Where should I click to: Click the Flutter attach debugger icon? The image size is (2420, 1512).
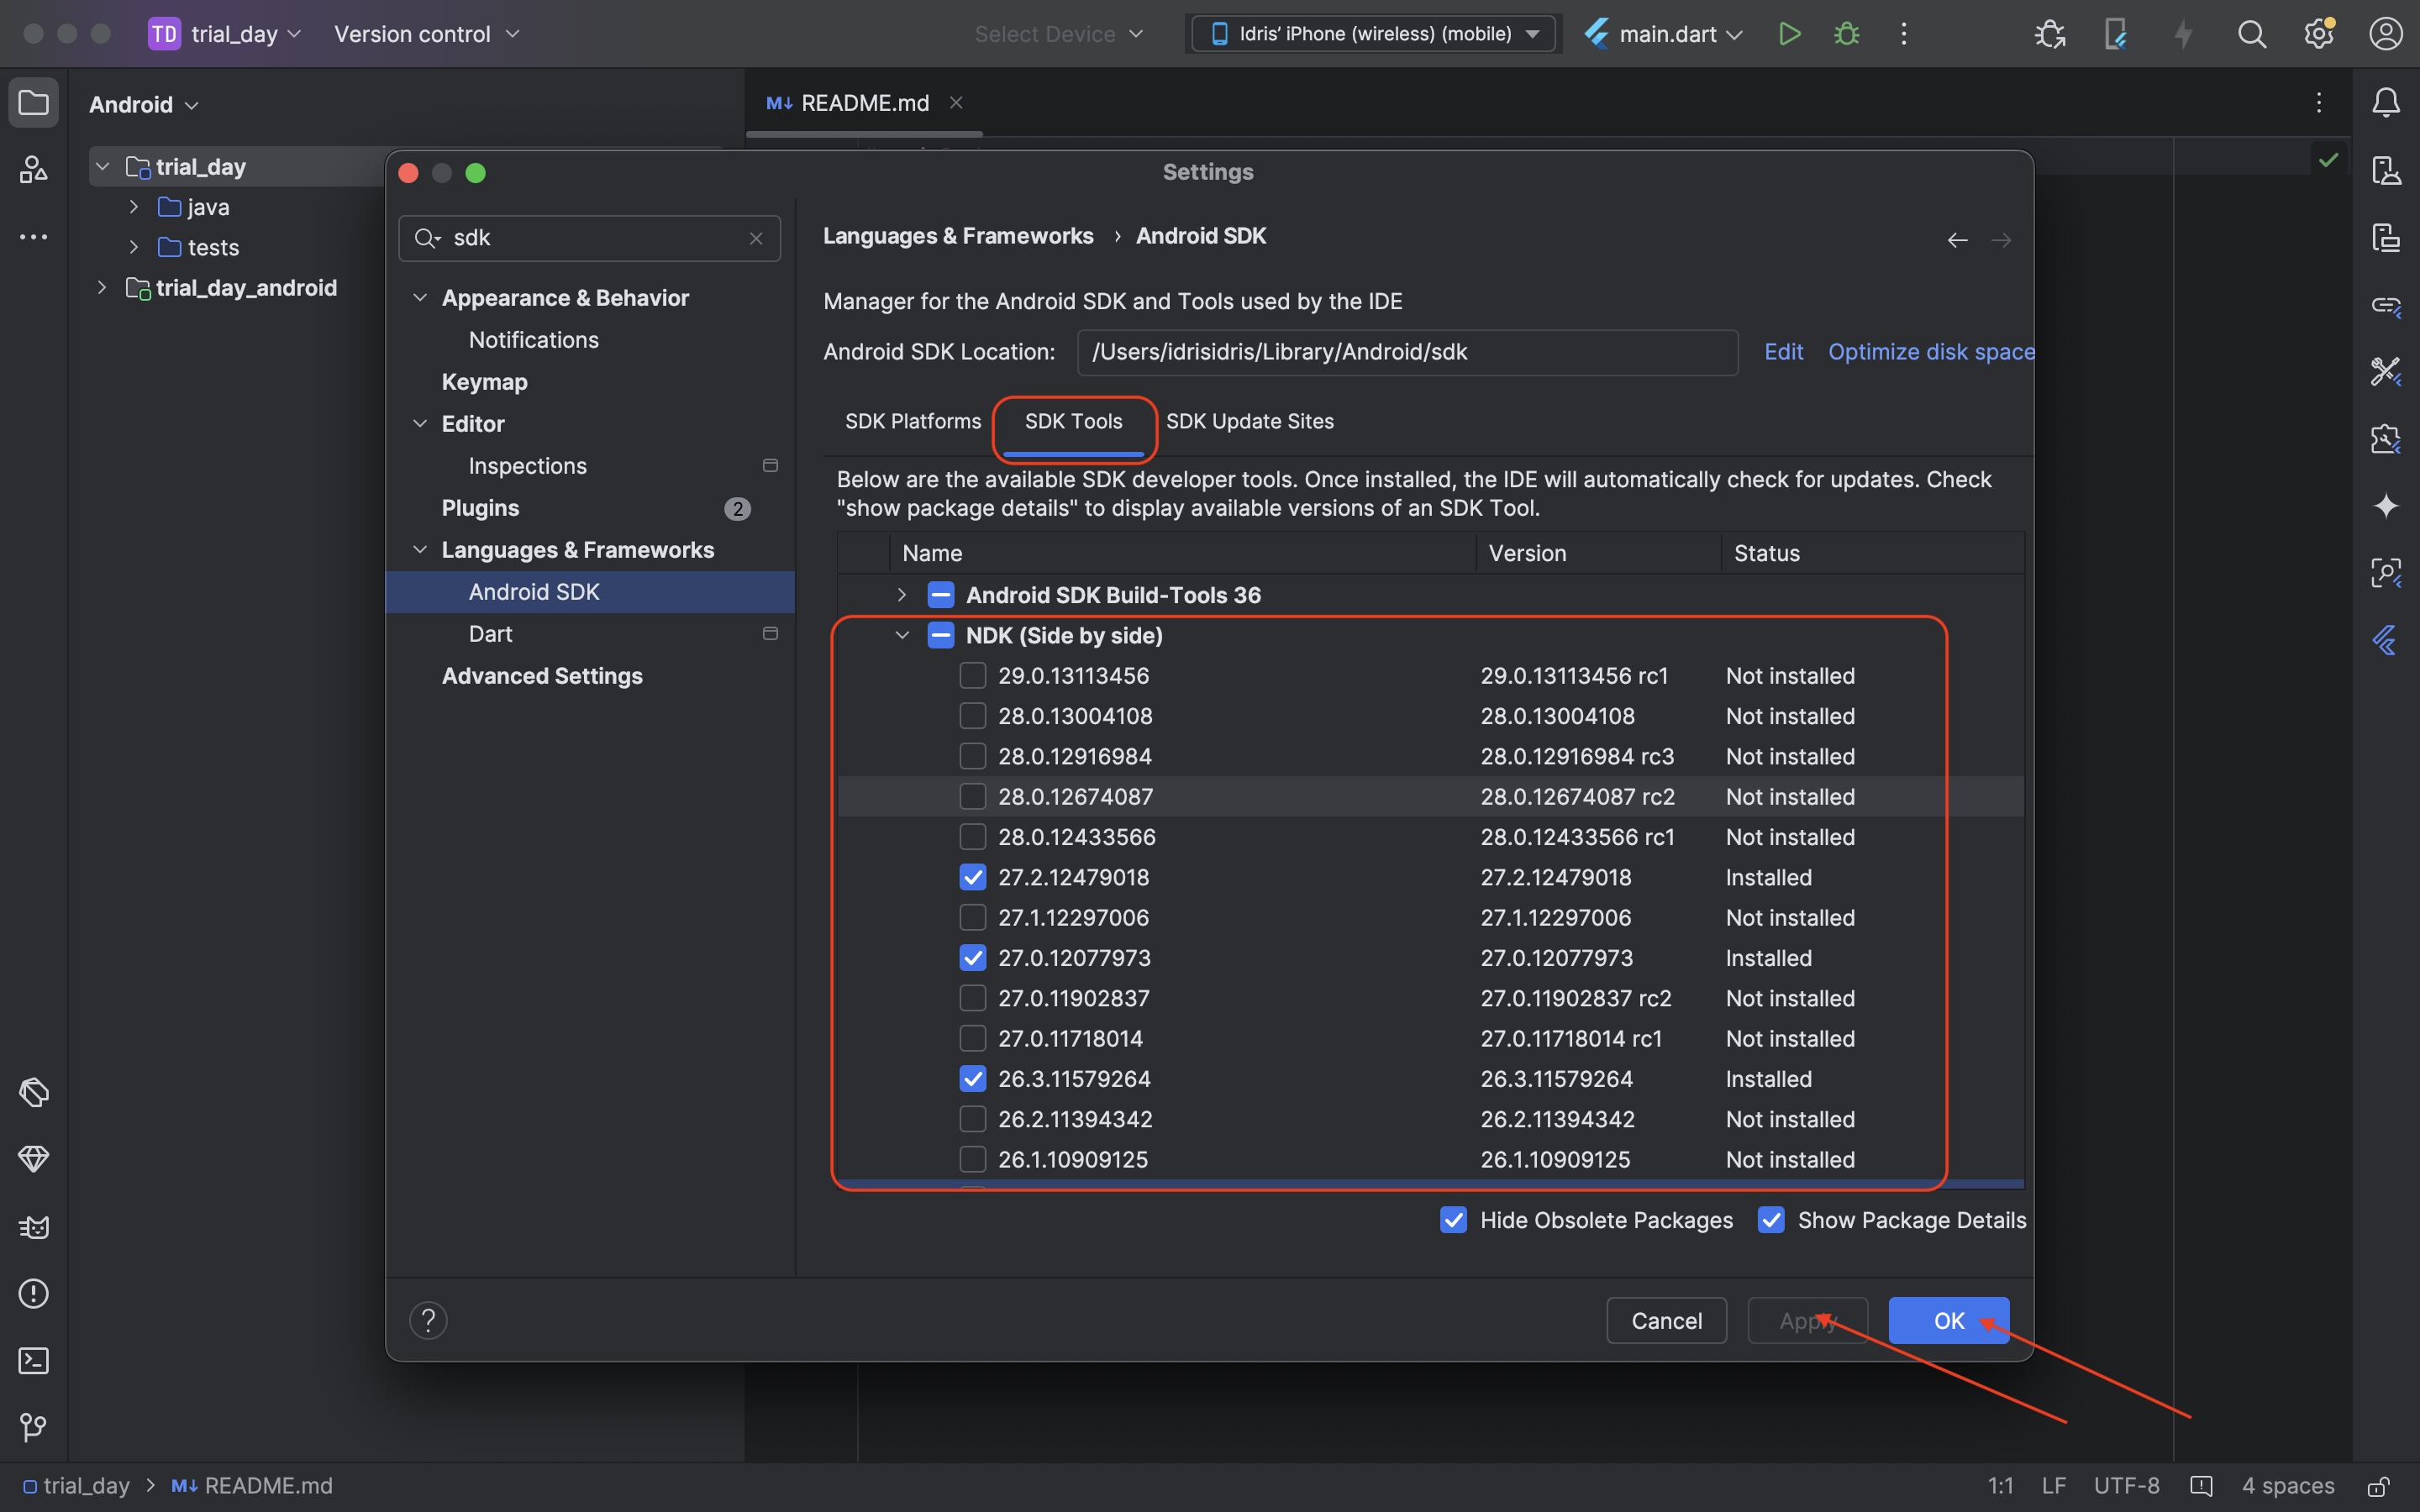pos(2116,34)
